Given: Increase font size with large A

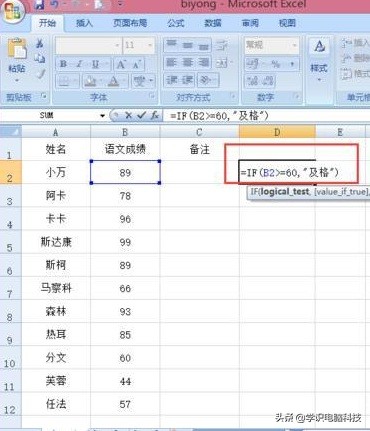Looking at the screenshot, I should tap(121, 64).
